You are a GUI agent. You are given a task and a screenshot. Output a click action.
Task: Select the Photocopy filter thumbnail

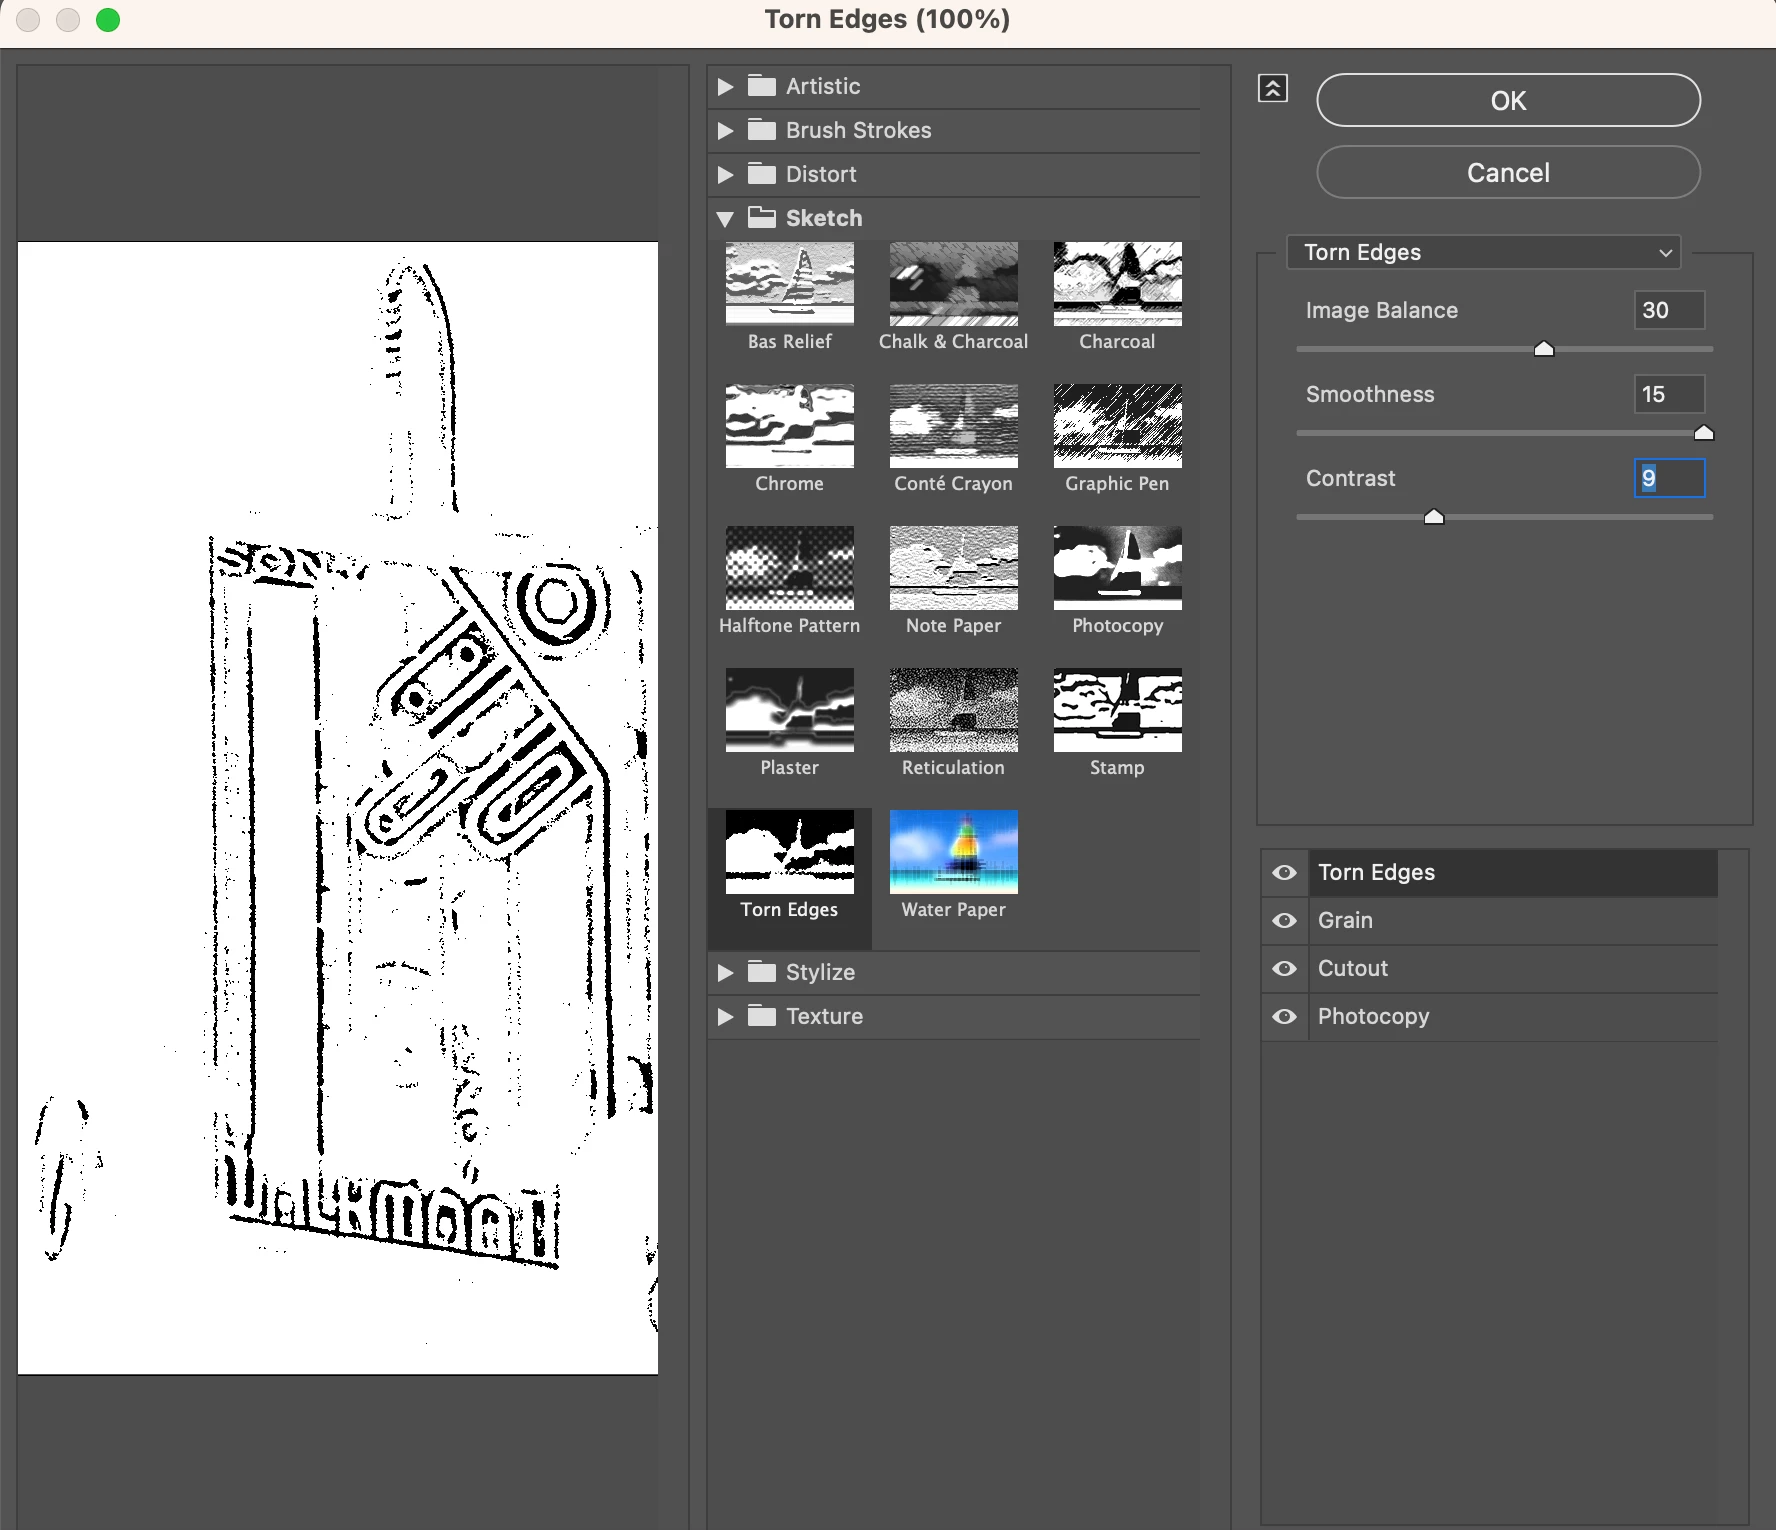point(1118,568)
